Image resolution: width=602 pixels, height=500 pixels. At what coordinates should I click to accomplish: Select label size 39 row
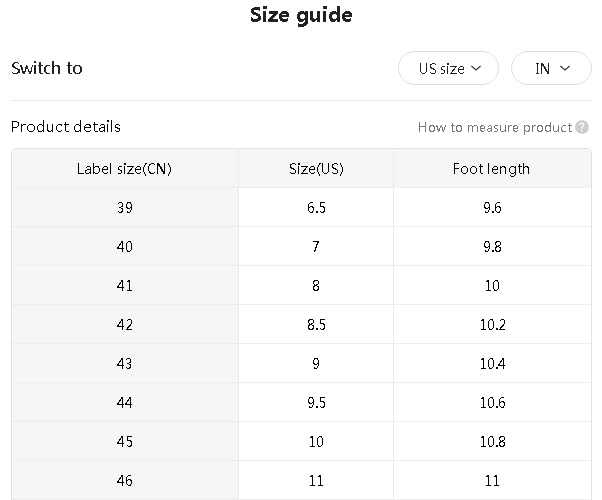[x=124, y=208]
